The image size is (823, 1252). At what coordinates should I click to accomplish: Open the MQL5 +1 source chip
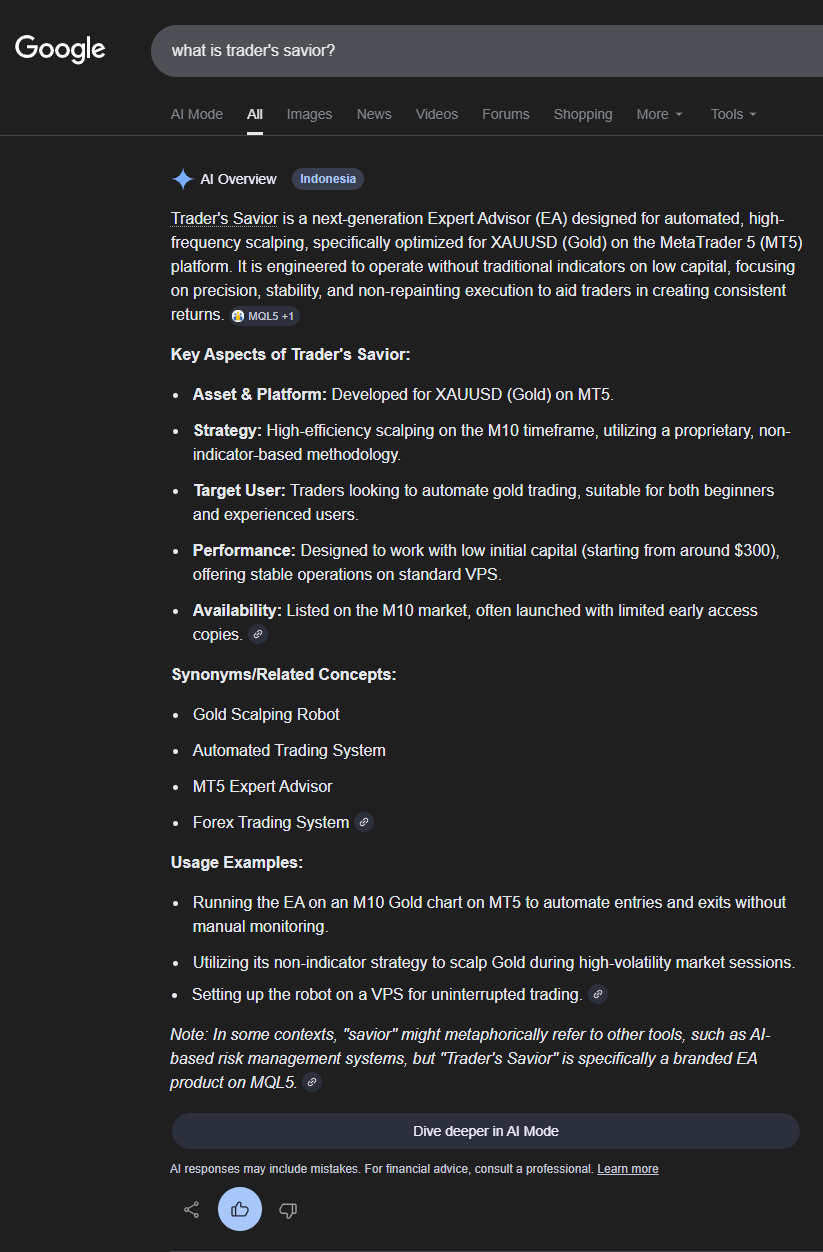click(x=265, y=315)
